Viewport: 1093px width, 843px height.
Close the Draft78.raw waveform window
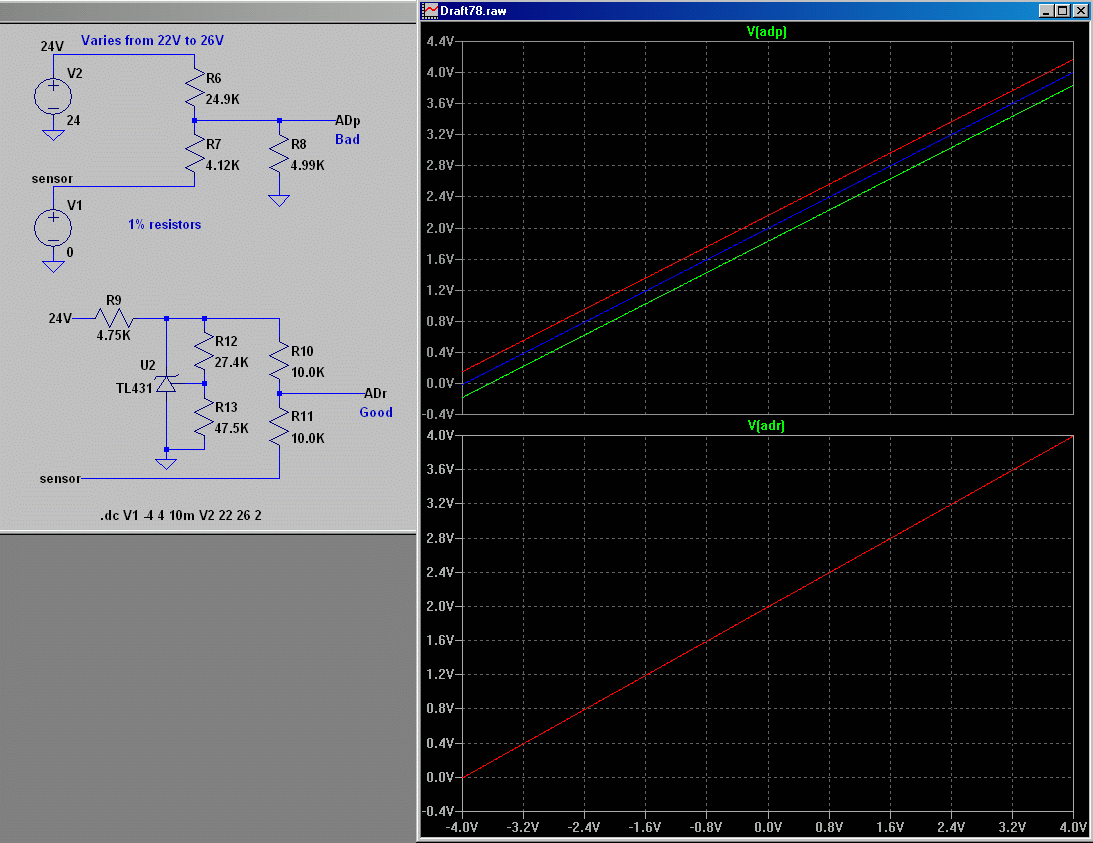point(1079,10)
